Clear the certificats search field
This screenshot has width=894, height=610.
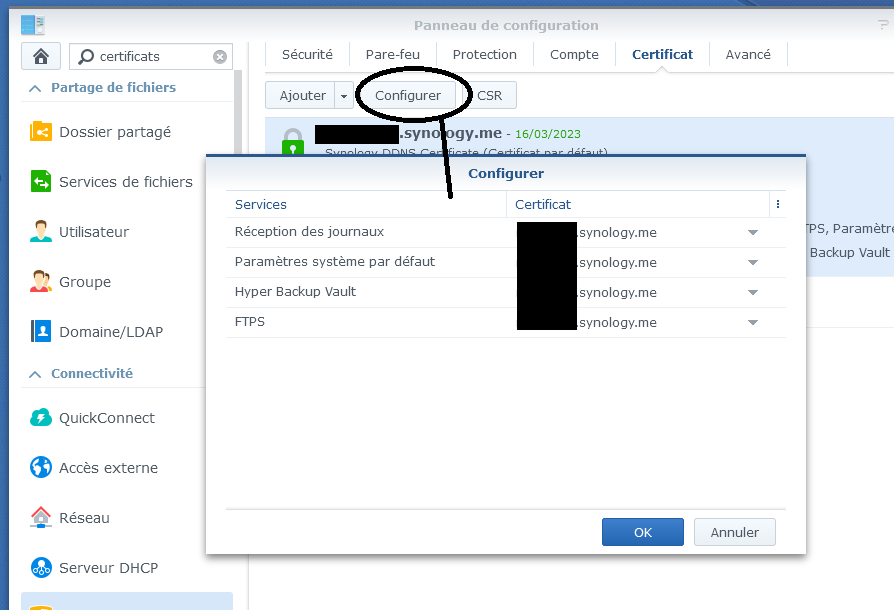pos(220,56)
